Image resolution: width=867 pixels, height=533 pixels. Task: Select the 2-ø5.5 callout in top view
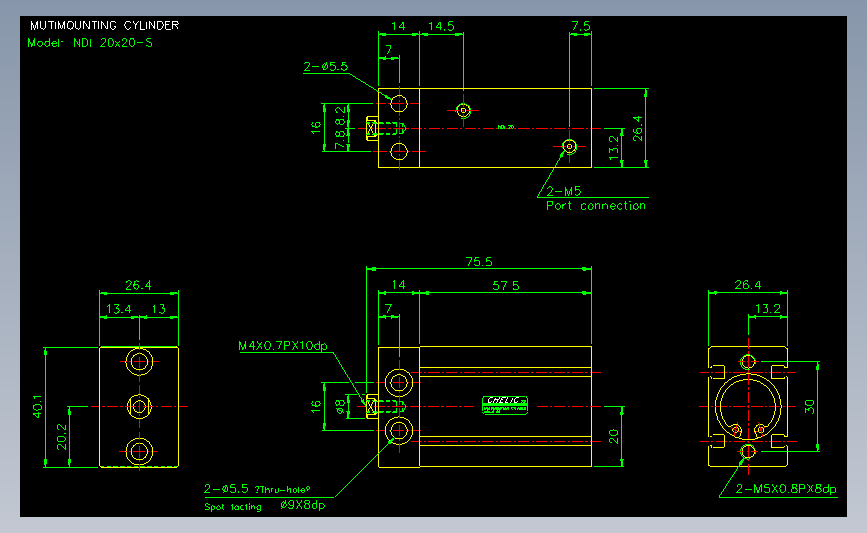click(326, 67)
